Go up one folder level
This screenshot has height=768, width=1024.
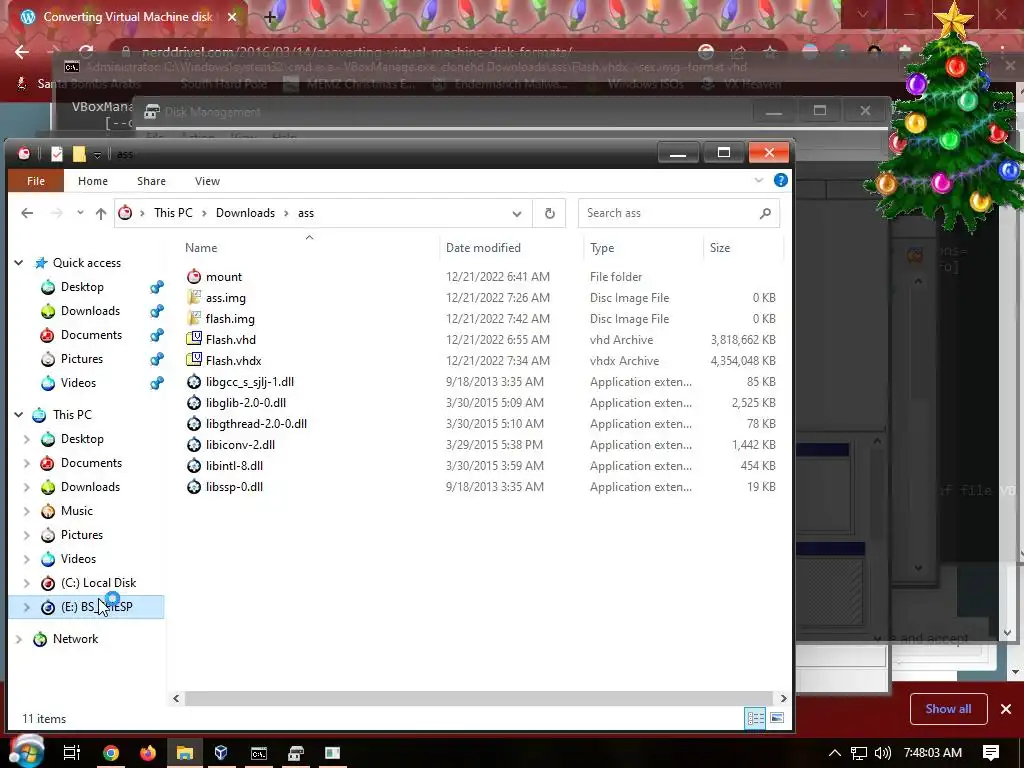point(101,213)
